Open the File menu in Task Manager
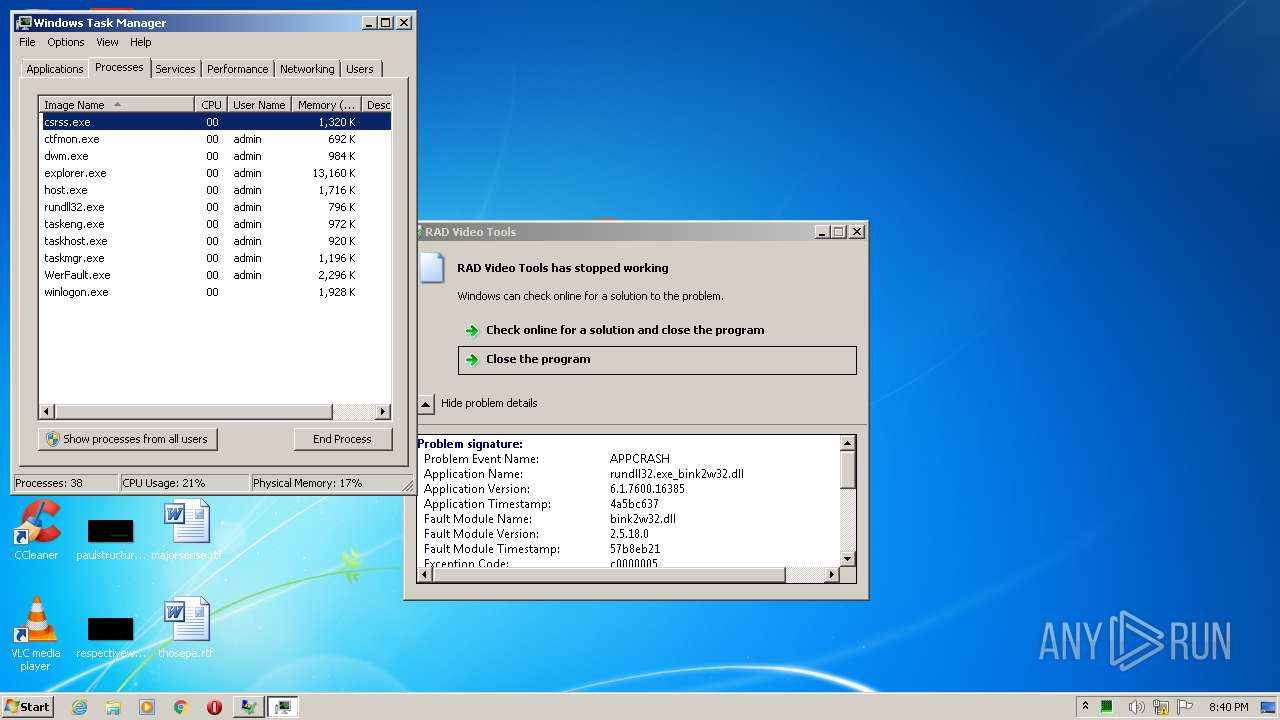 27,42
